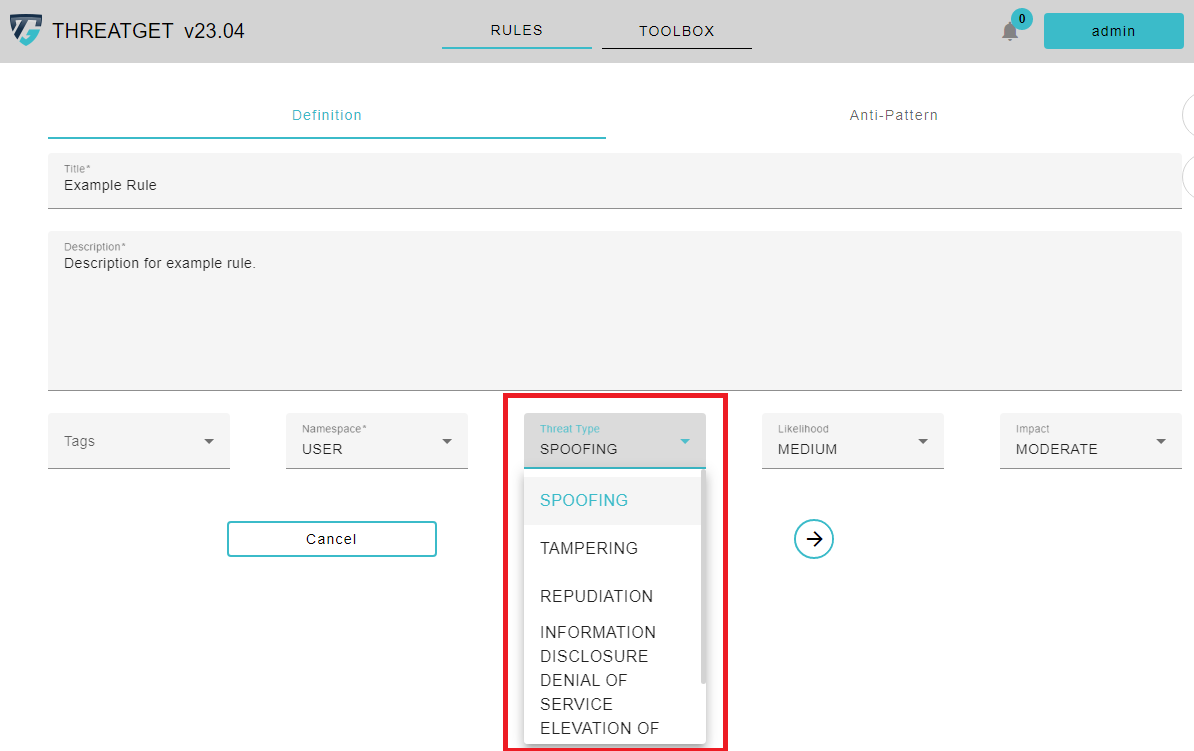Switch to the RULES tab
Image resolution: width=1194 pixels, height=751 pixels.
coord(516,30)
